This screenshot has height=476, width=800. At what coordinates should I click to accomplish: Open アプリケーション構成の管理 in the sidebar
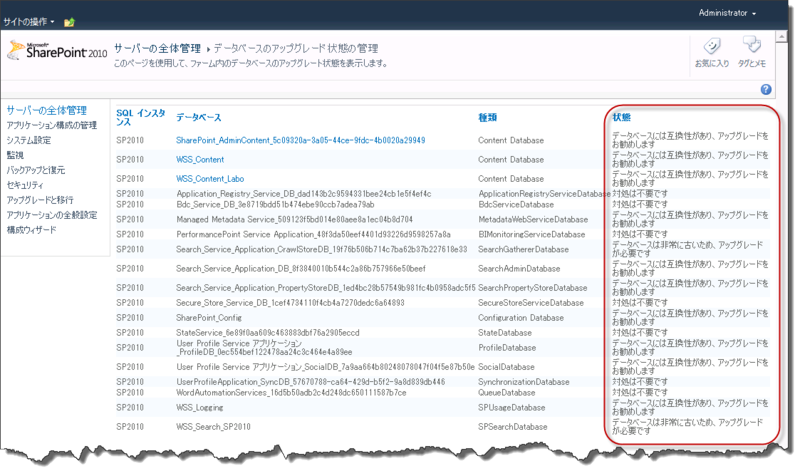(52, 125)
